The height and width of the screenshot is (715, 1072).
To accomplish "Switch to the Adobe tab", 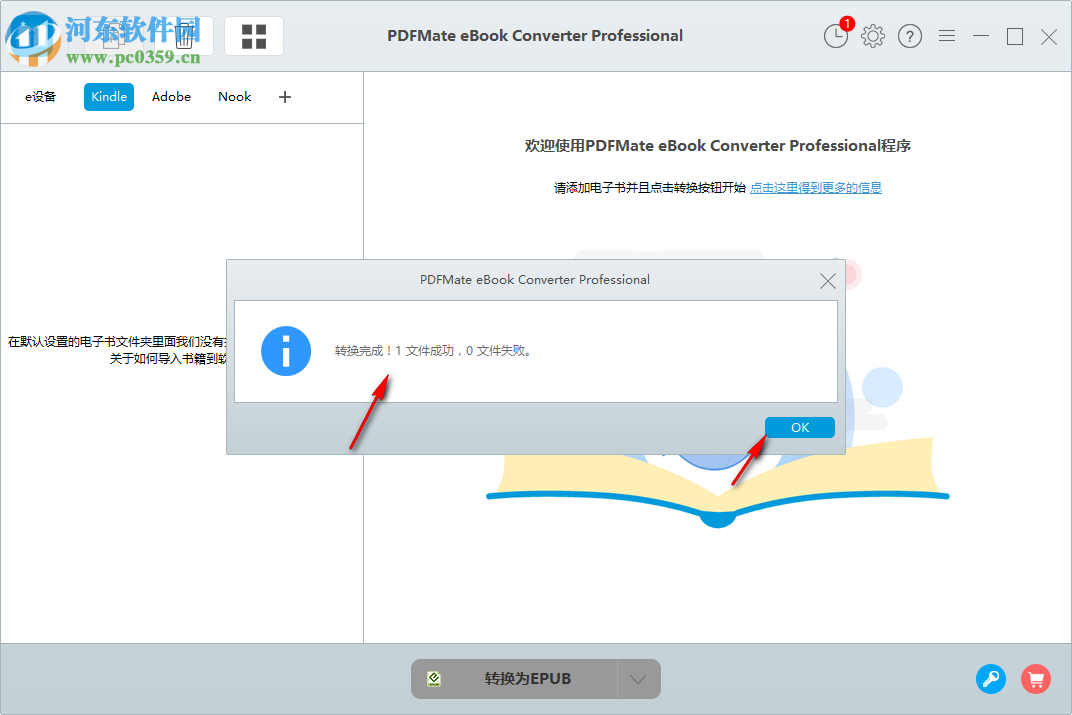I will [x=171, y=97].
